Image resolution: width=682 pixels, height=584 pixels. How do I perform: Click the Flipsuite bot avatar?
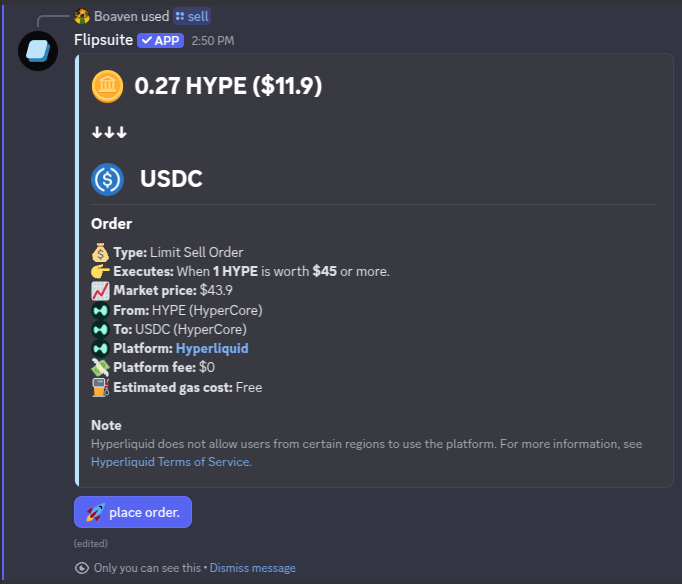click(x=38, y=51)
